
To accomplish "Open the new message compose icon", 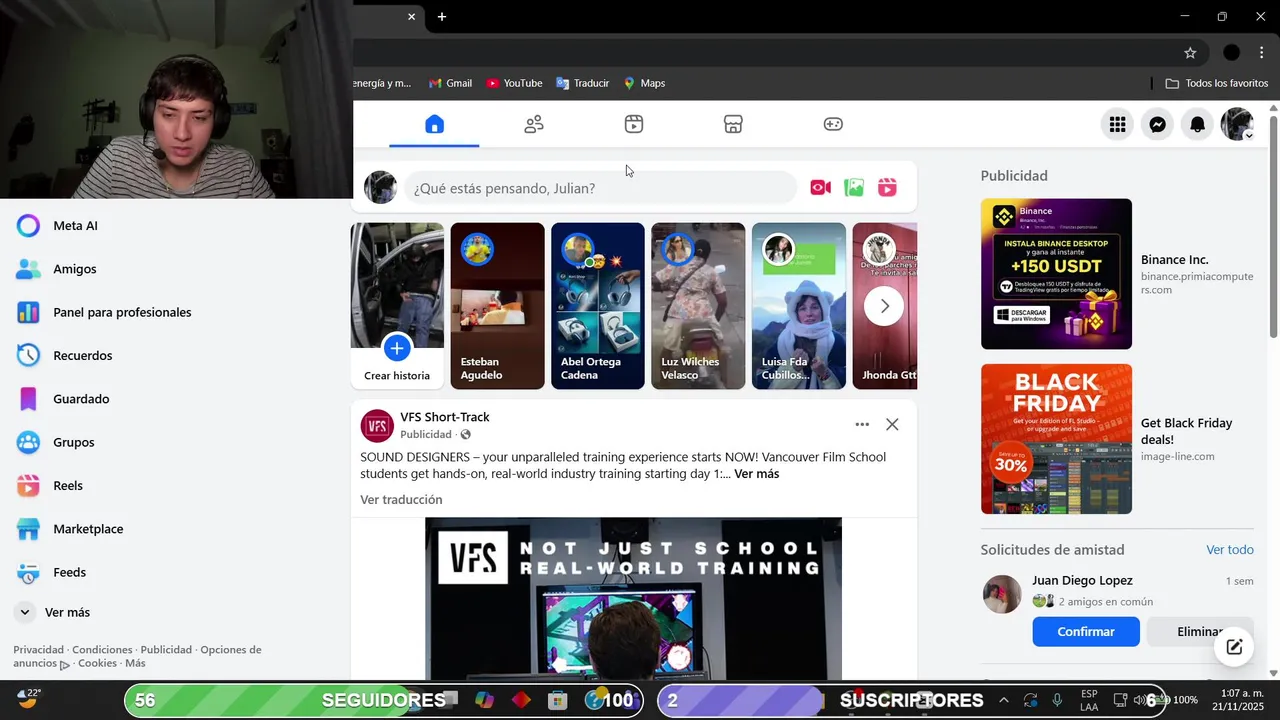I will (1234, 647).
